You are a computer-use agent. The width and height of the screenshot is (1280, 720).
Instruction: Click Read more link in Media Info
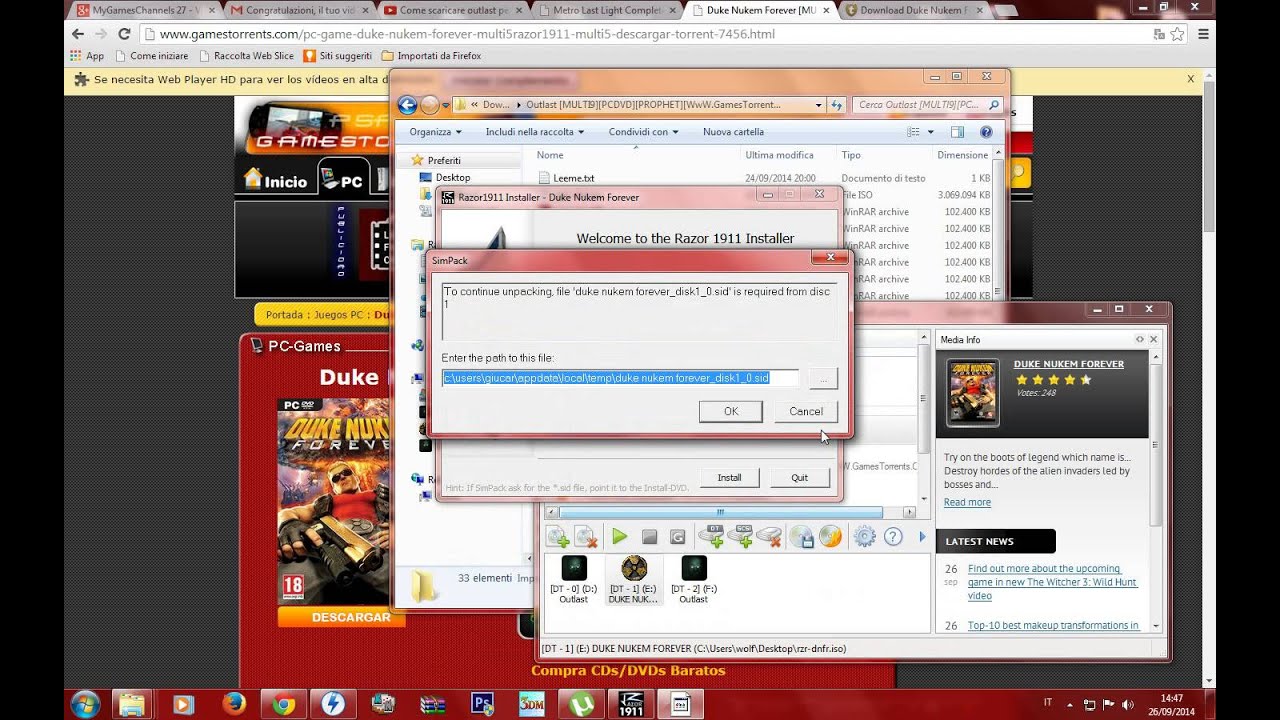click(x=967, y=502)
